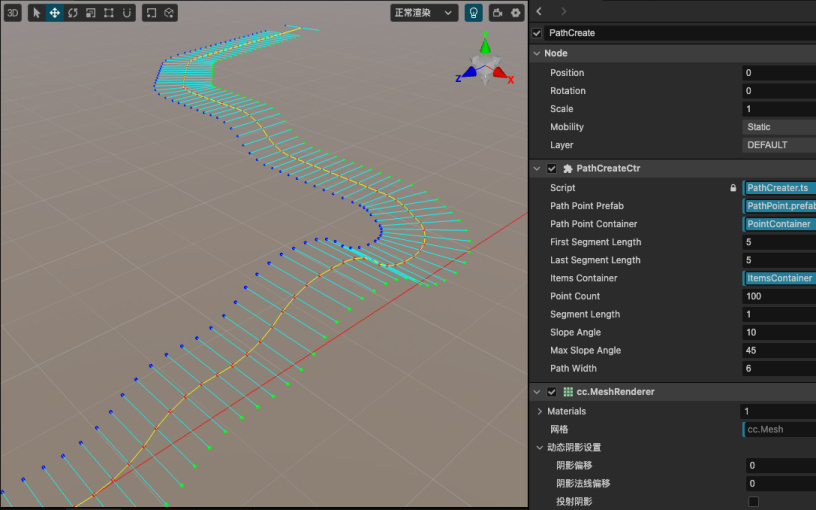Open scene camera settings icon
This screenshot has width=816, height=510.
498,13
